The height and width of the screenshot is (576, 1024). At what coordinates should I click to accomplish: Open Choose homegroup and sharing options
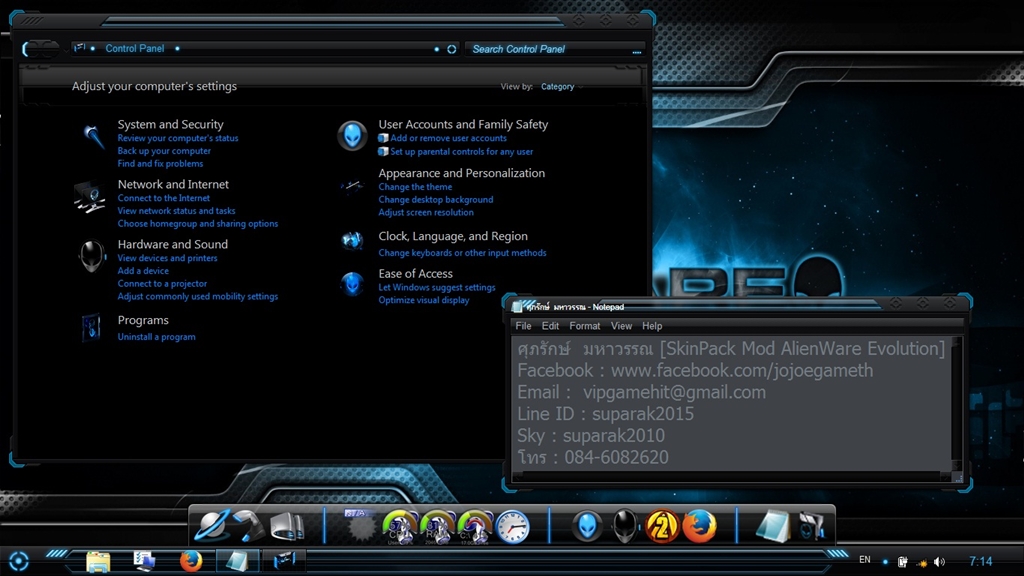[197, 223]
